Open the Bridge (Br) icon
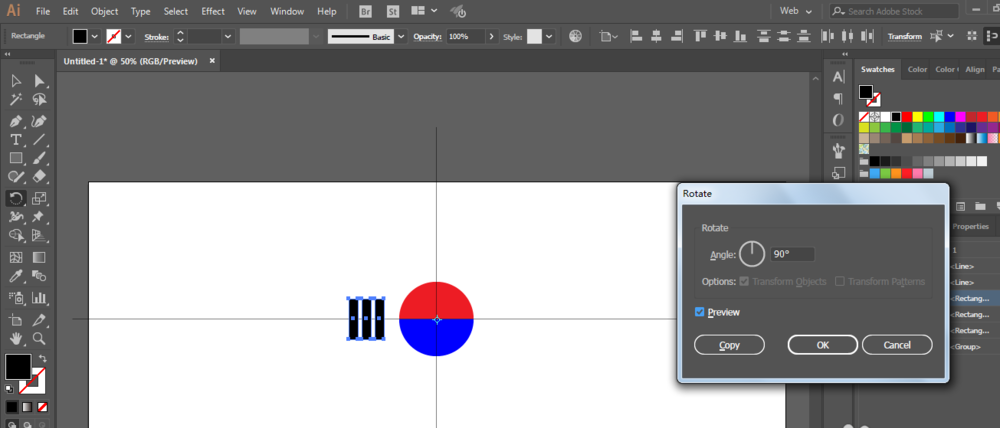The width and height of the screenshot is (1000, 428). tap(365, 11)
